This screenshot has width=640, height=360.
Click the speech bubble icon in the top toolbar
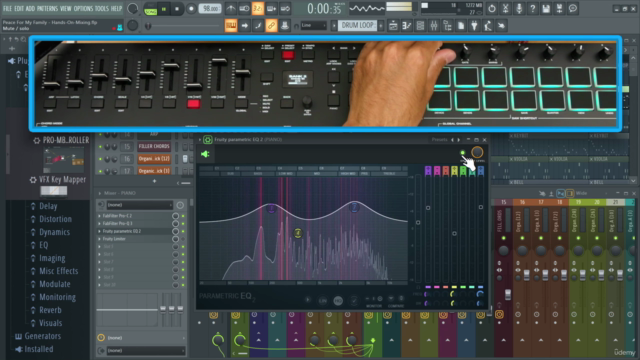click(573, 9)
